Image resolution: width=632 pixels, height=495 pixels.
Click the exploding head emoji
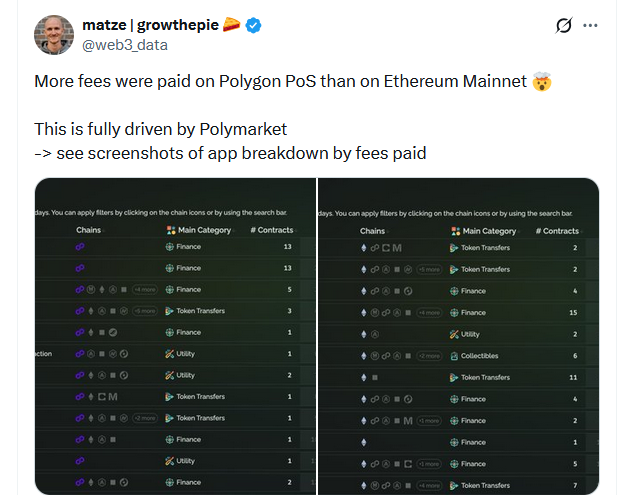click(x=541, y=81)
